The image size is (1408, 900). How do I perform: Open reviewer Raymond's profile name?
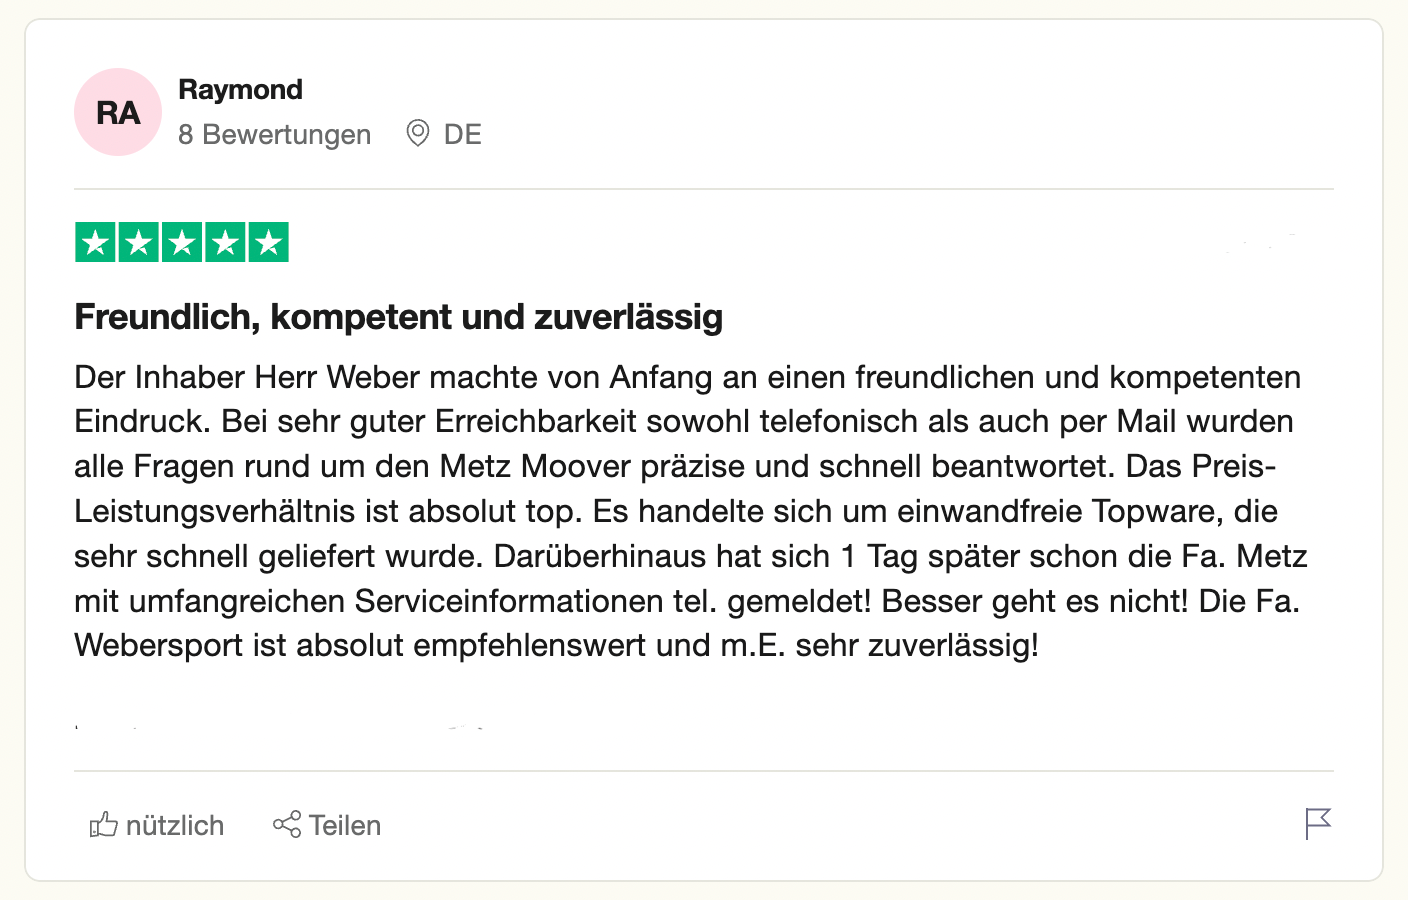[240, 90]
